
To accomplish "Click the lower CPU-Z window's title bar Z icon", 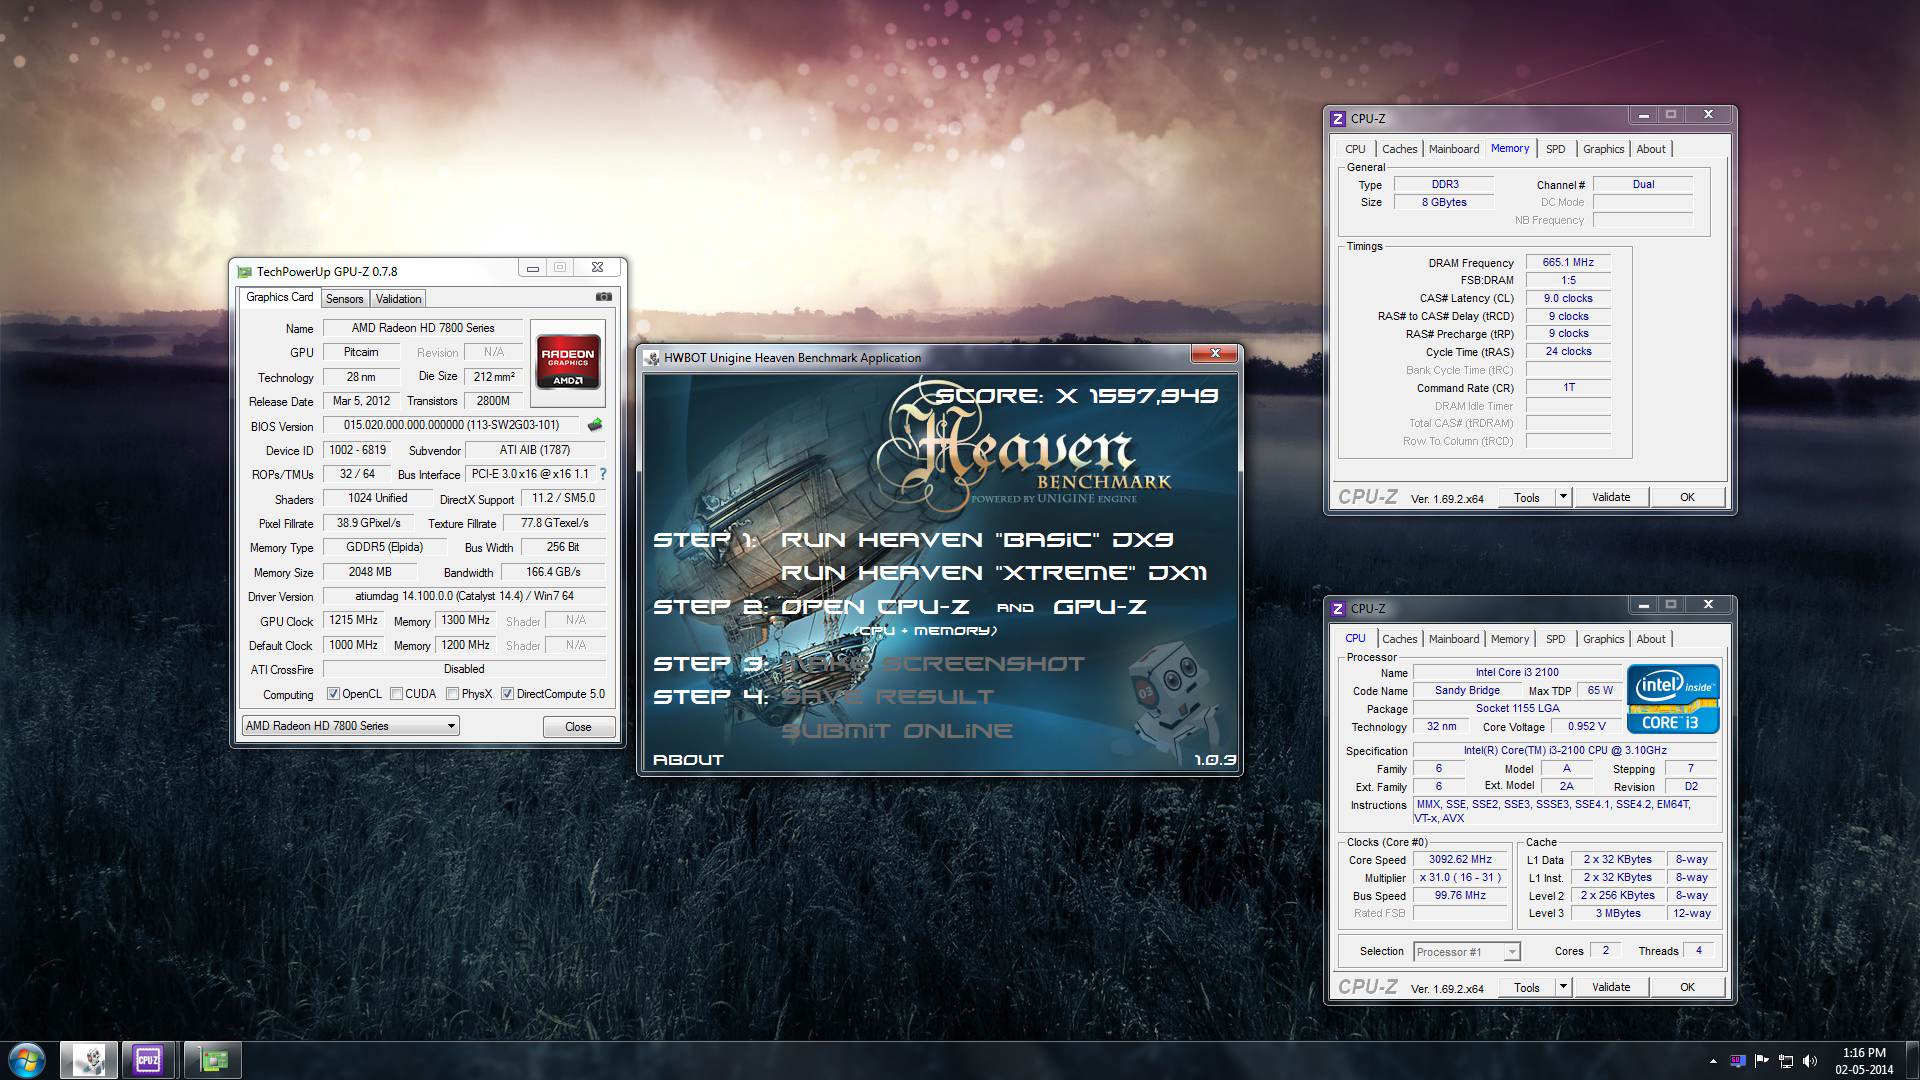I will (x=1338, y=608).
